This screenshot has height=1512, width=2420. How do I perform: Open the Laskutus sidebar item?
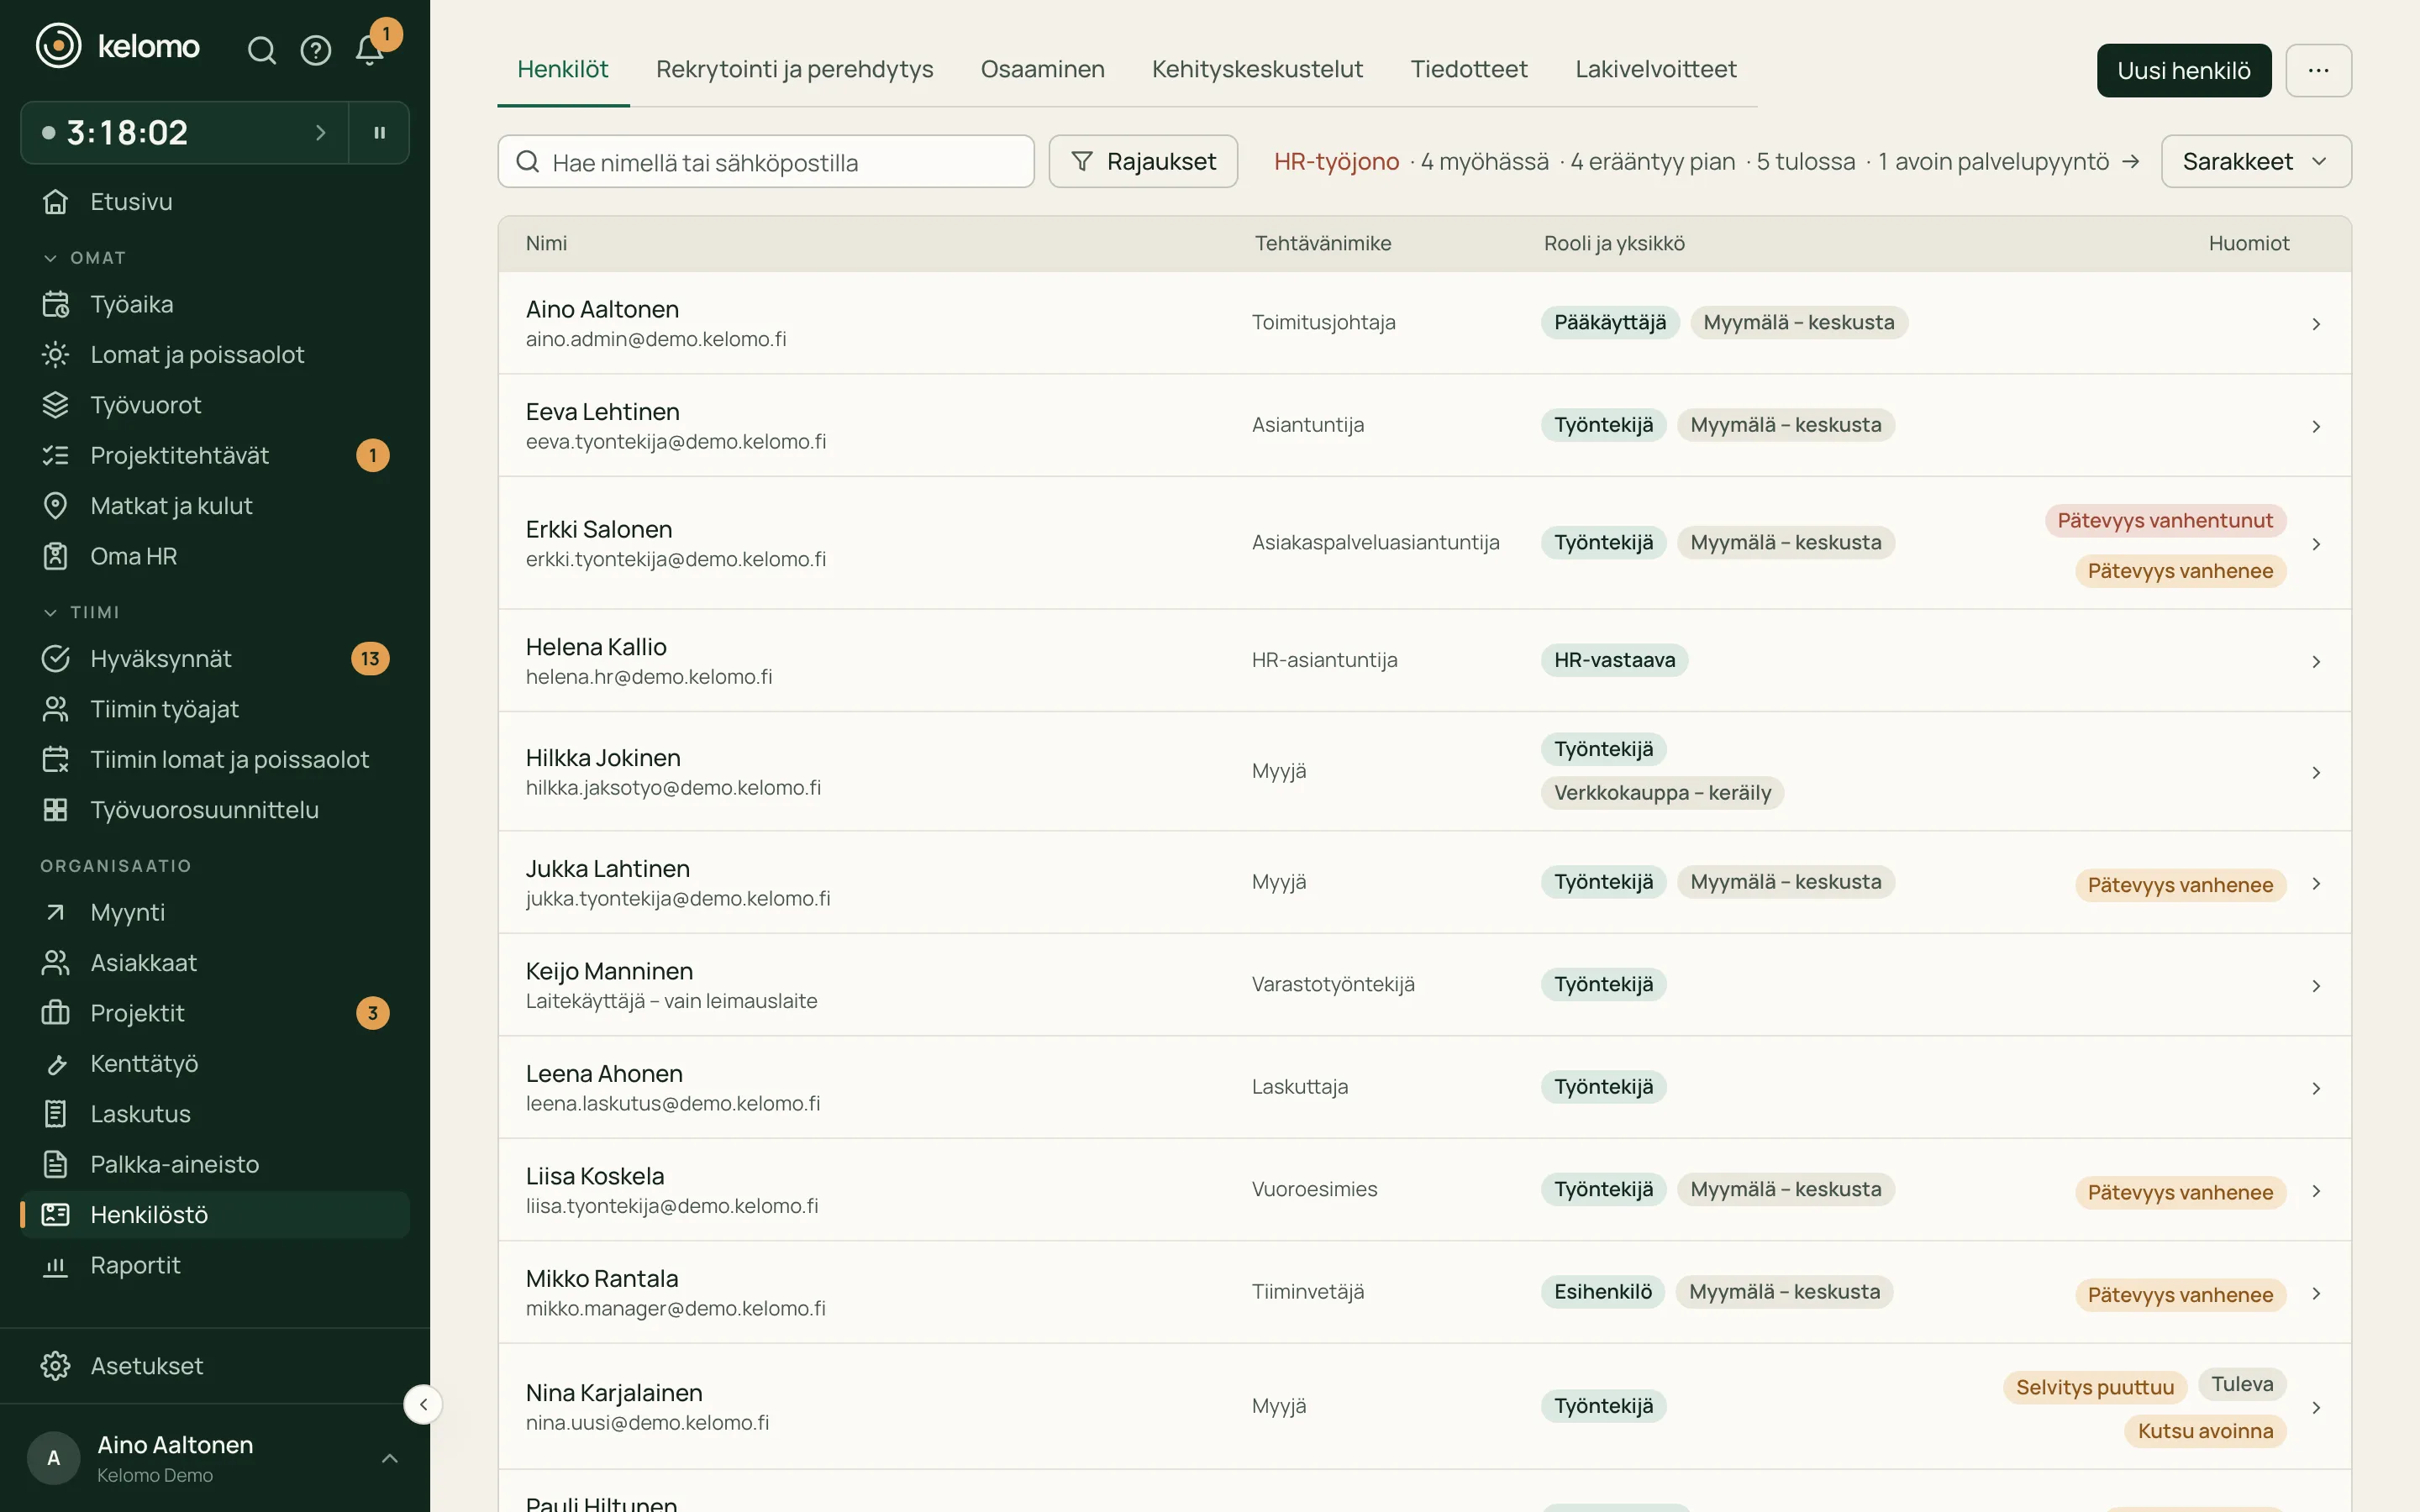click(x=214, y=1114)
